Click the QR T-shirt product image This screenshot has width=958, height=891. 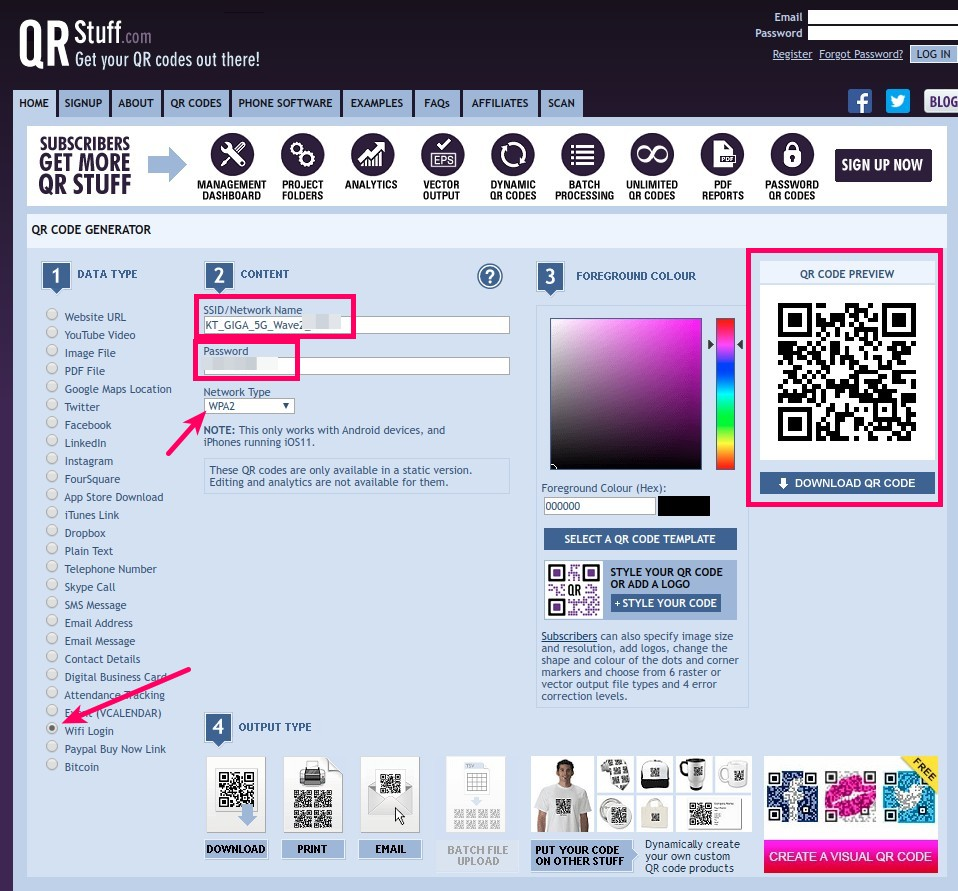point(563,794)
